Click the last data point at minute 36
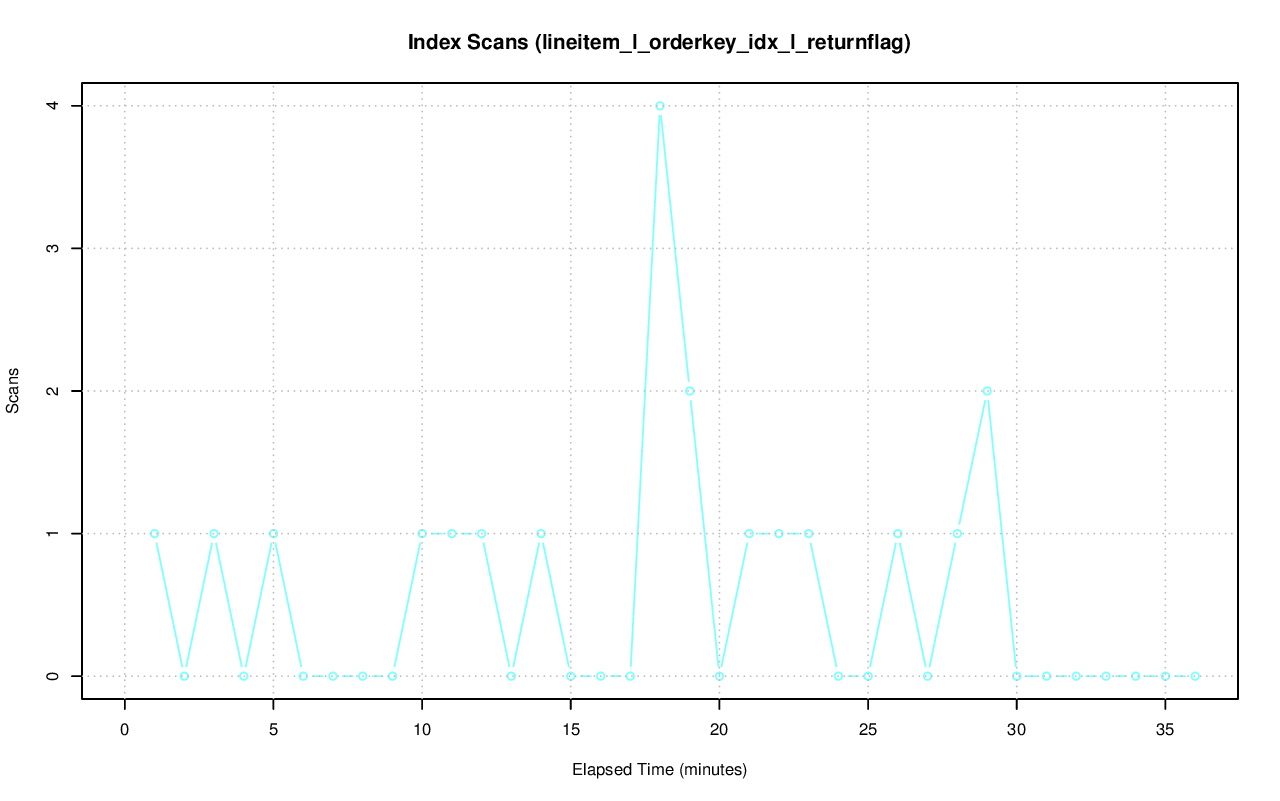 point(1195,676)
